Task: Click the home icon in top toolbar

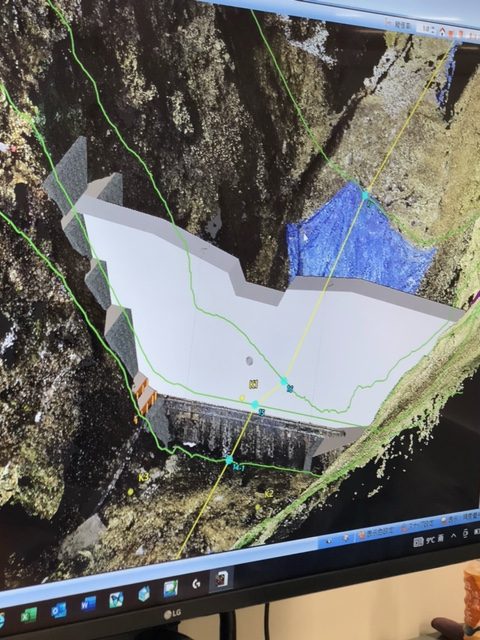Action: [x=443, y=31]
